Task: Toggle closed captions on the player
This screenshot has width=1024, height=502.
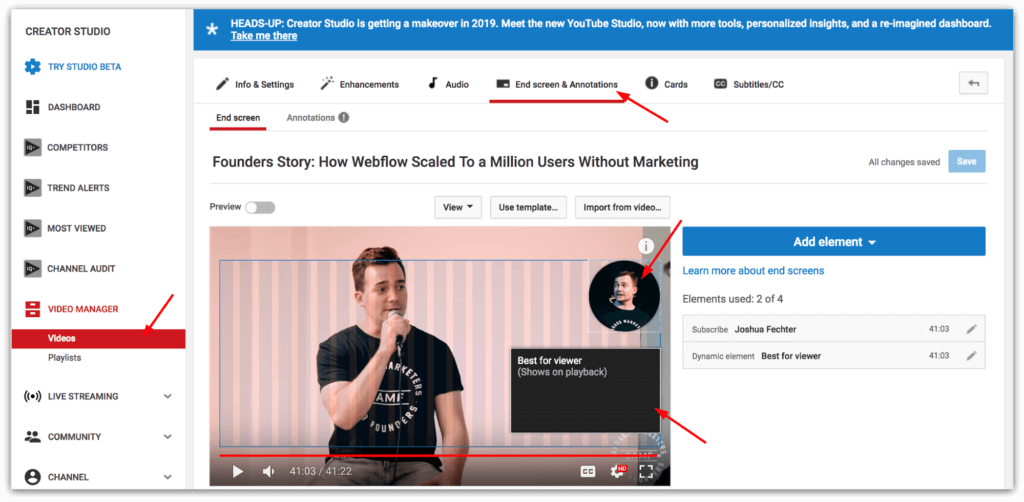Action: [588, 471]
